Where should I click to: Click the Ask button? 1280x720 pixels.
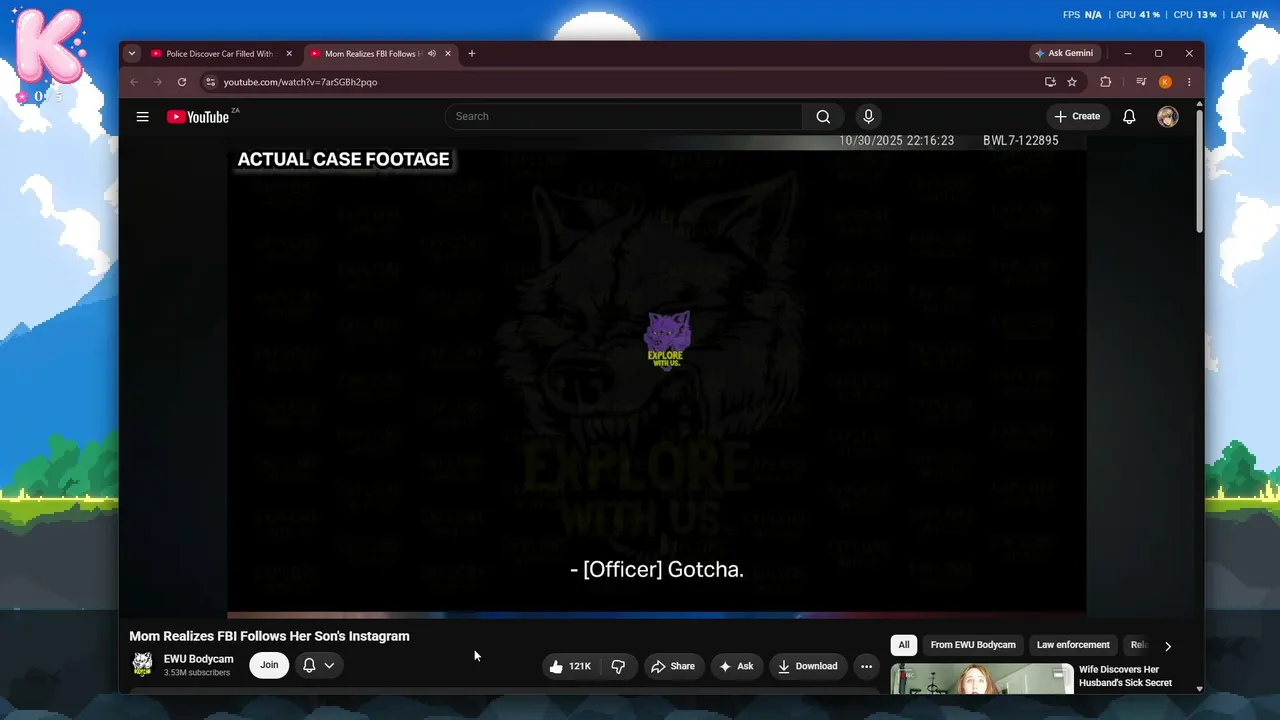(736, 666)
